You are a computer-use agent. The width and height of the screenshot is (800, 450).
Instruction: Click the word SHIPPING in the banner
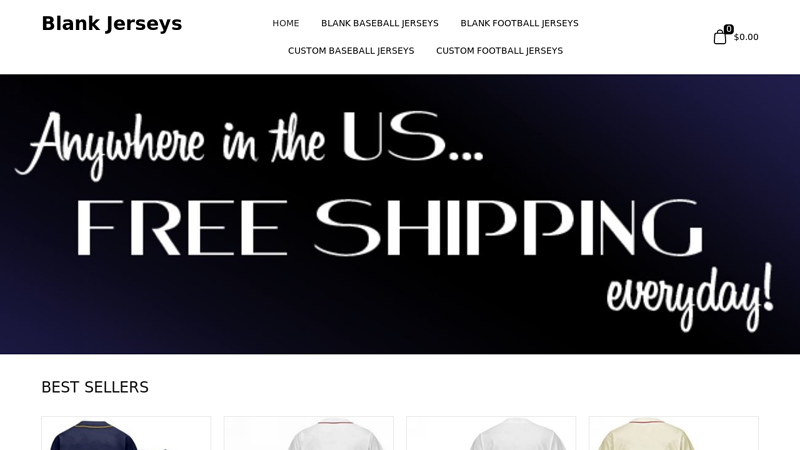click(x=509, y=228)
